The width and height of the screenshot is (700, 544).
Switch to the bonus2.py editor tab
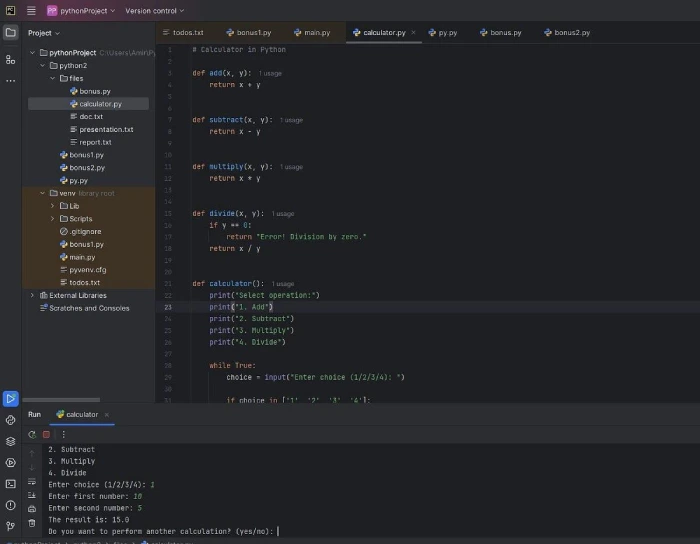[567, 33]
